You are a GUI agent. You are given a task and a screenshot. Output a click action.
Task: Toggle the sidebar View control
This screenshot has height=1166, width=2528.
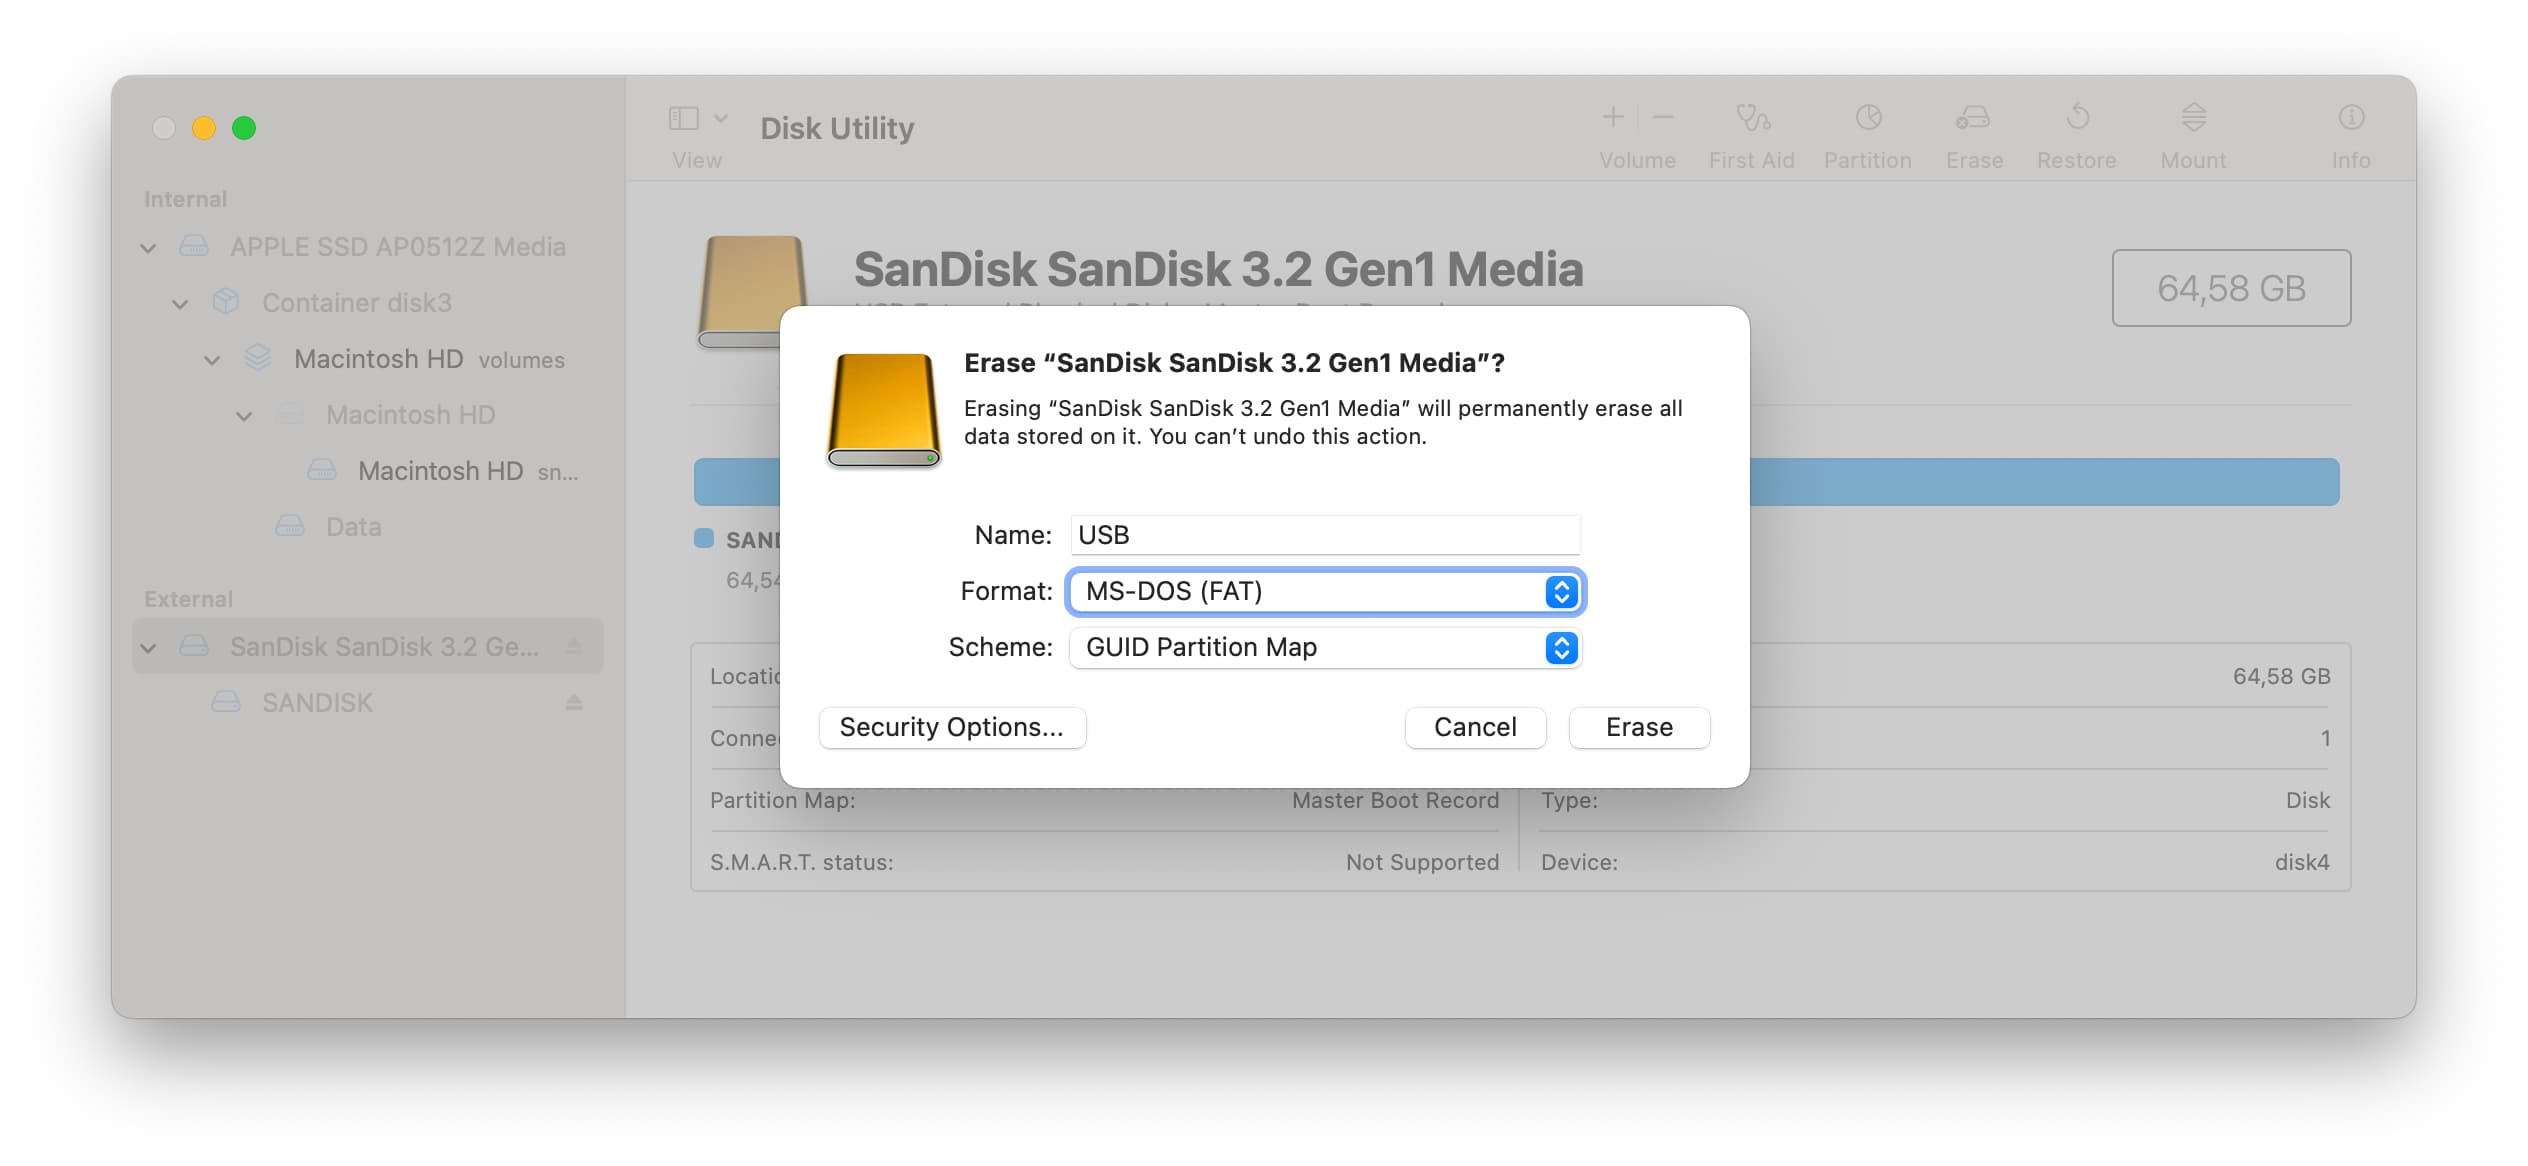[x=684, y=117]
